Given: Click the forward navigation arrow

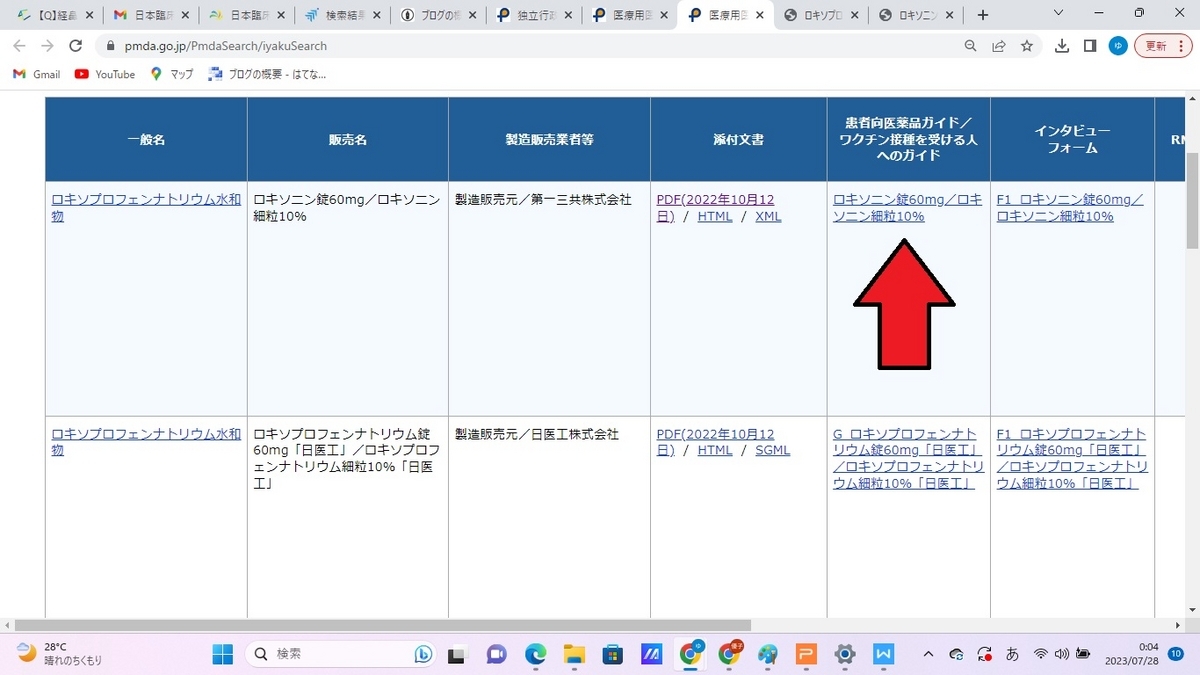Looking at the screenshot, I should pyautogui.click(x=47, y=46).
